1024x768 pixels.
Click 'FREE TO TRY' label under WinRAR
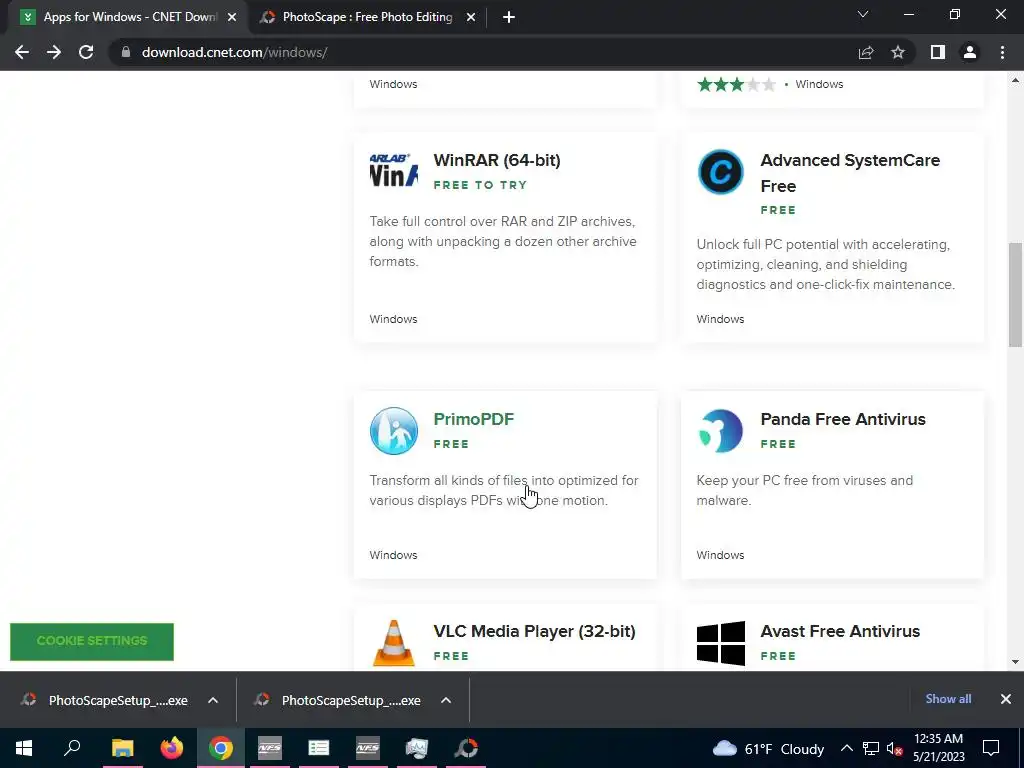point(480,185)
